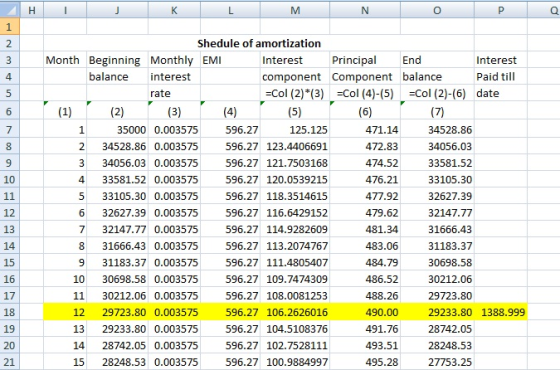The width and height of the screenshot is (560, 370).
Task: Click the 'End' header cell
Action: [x=437, y=60]
